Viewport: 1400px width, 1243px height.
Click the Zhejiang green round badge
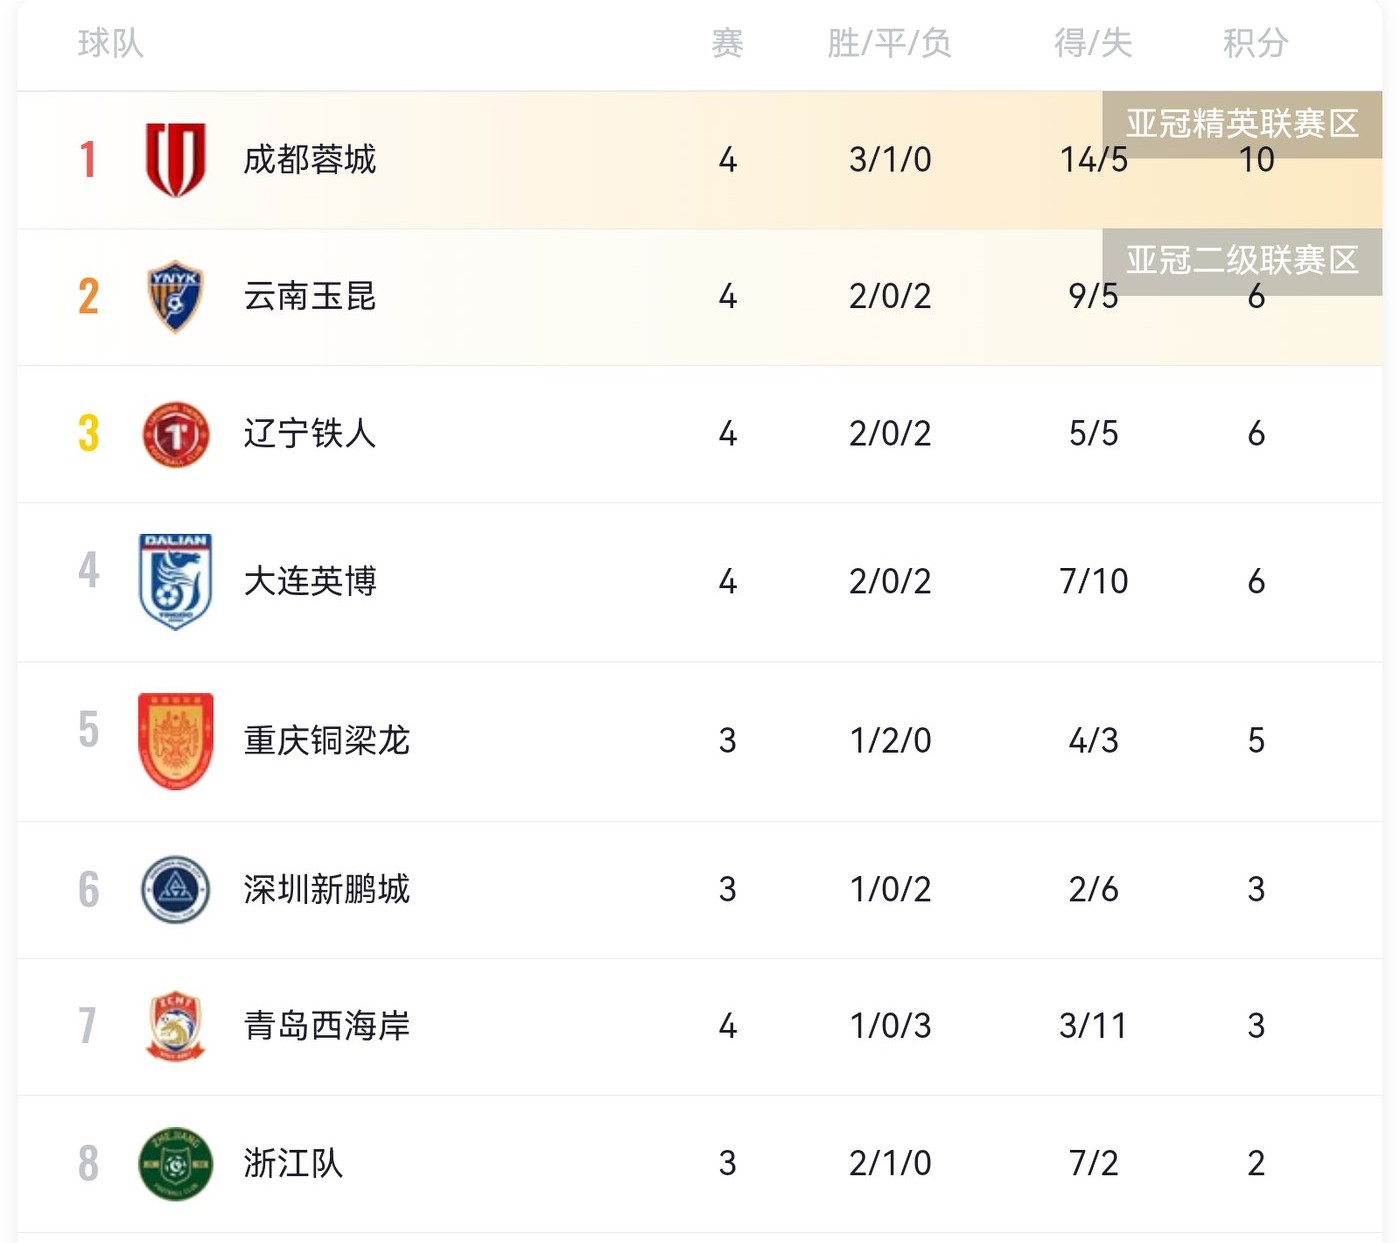tap(175, 1163)
